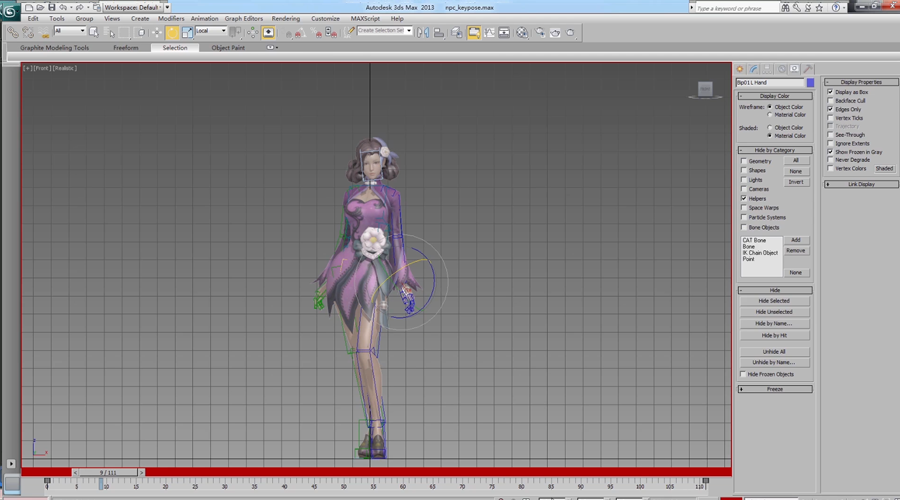Expand the Freeze rollout
This screenshot has height=500, width=900.
775,389
